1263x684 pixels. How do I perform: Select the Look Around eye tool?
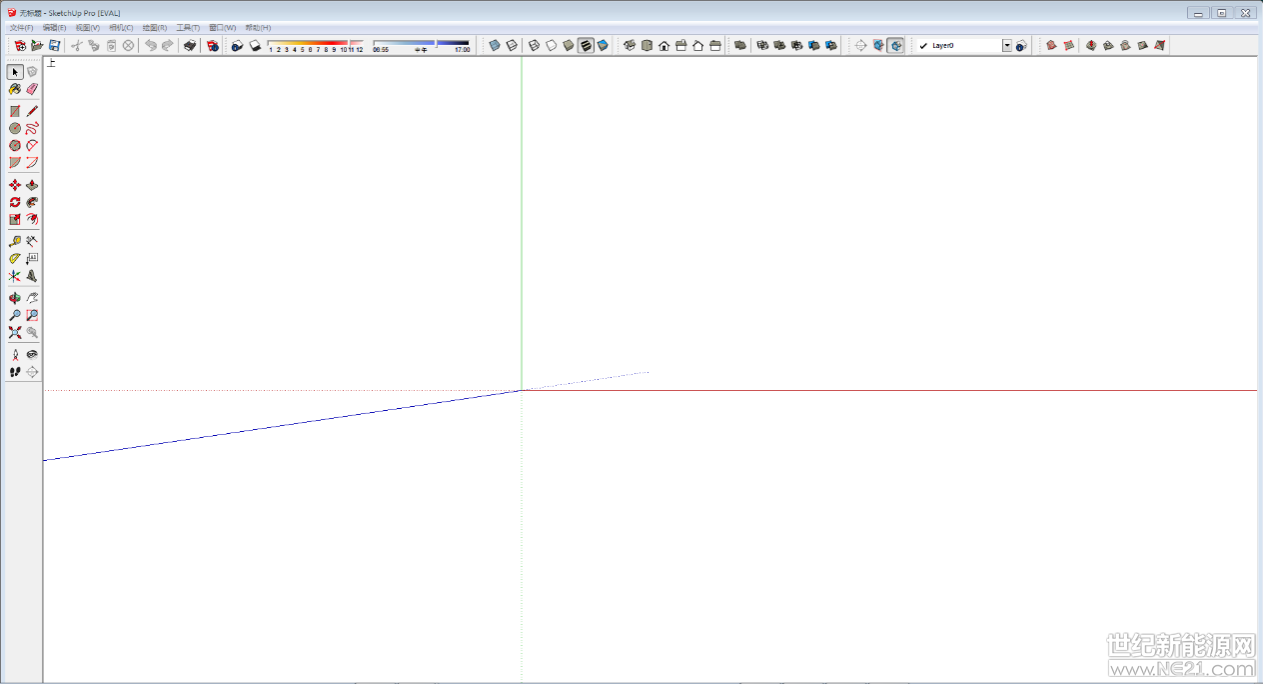[x=32, y=354]
